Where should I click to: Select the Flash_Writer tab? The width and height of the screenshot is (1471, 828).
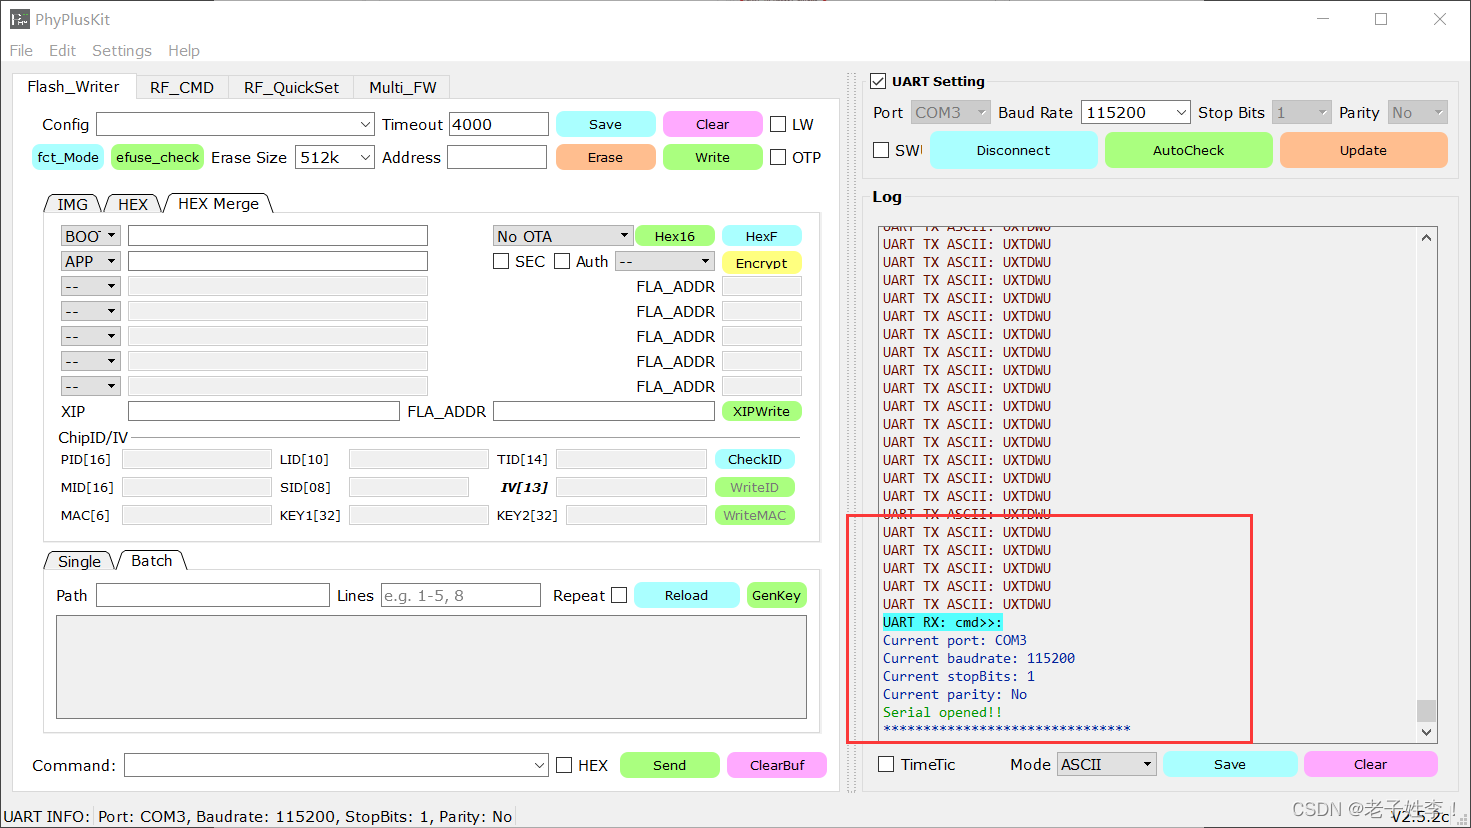(x=73, y=86)
